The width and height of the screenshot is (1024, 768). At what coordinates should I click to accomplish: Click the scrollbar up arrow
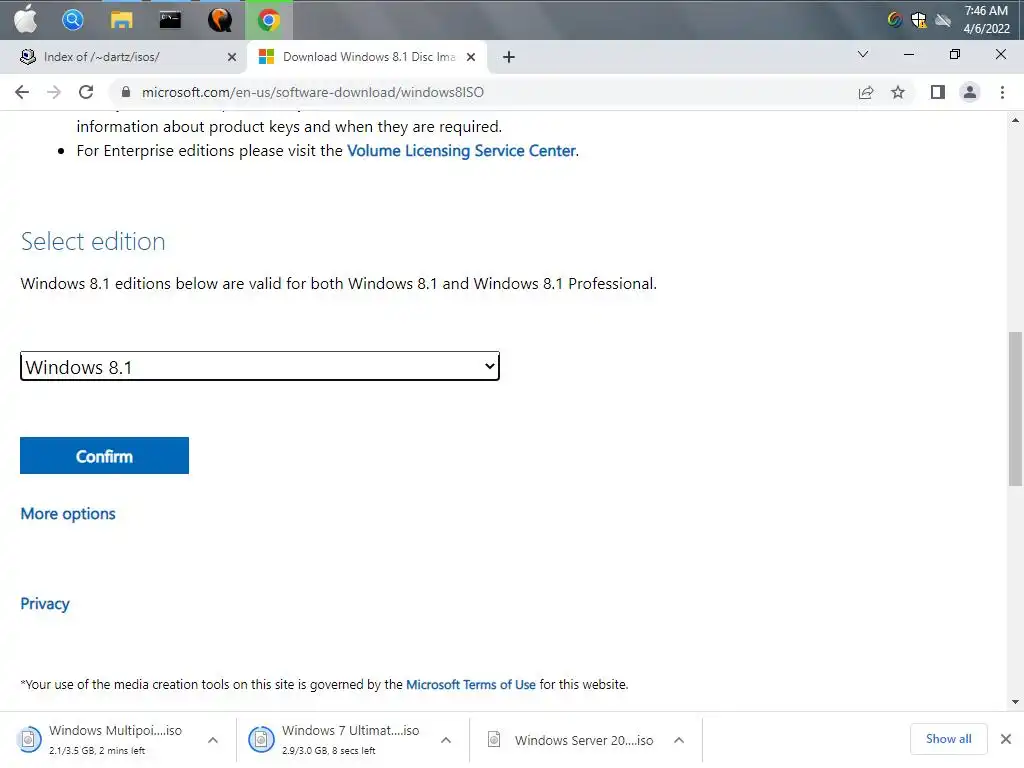click(x=1015, y=120)
